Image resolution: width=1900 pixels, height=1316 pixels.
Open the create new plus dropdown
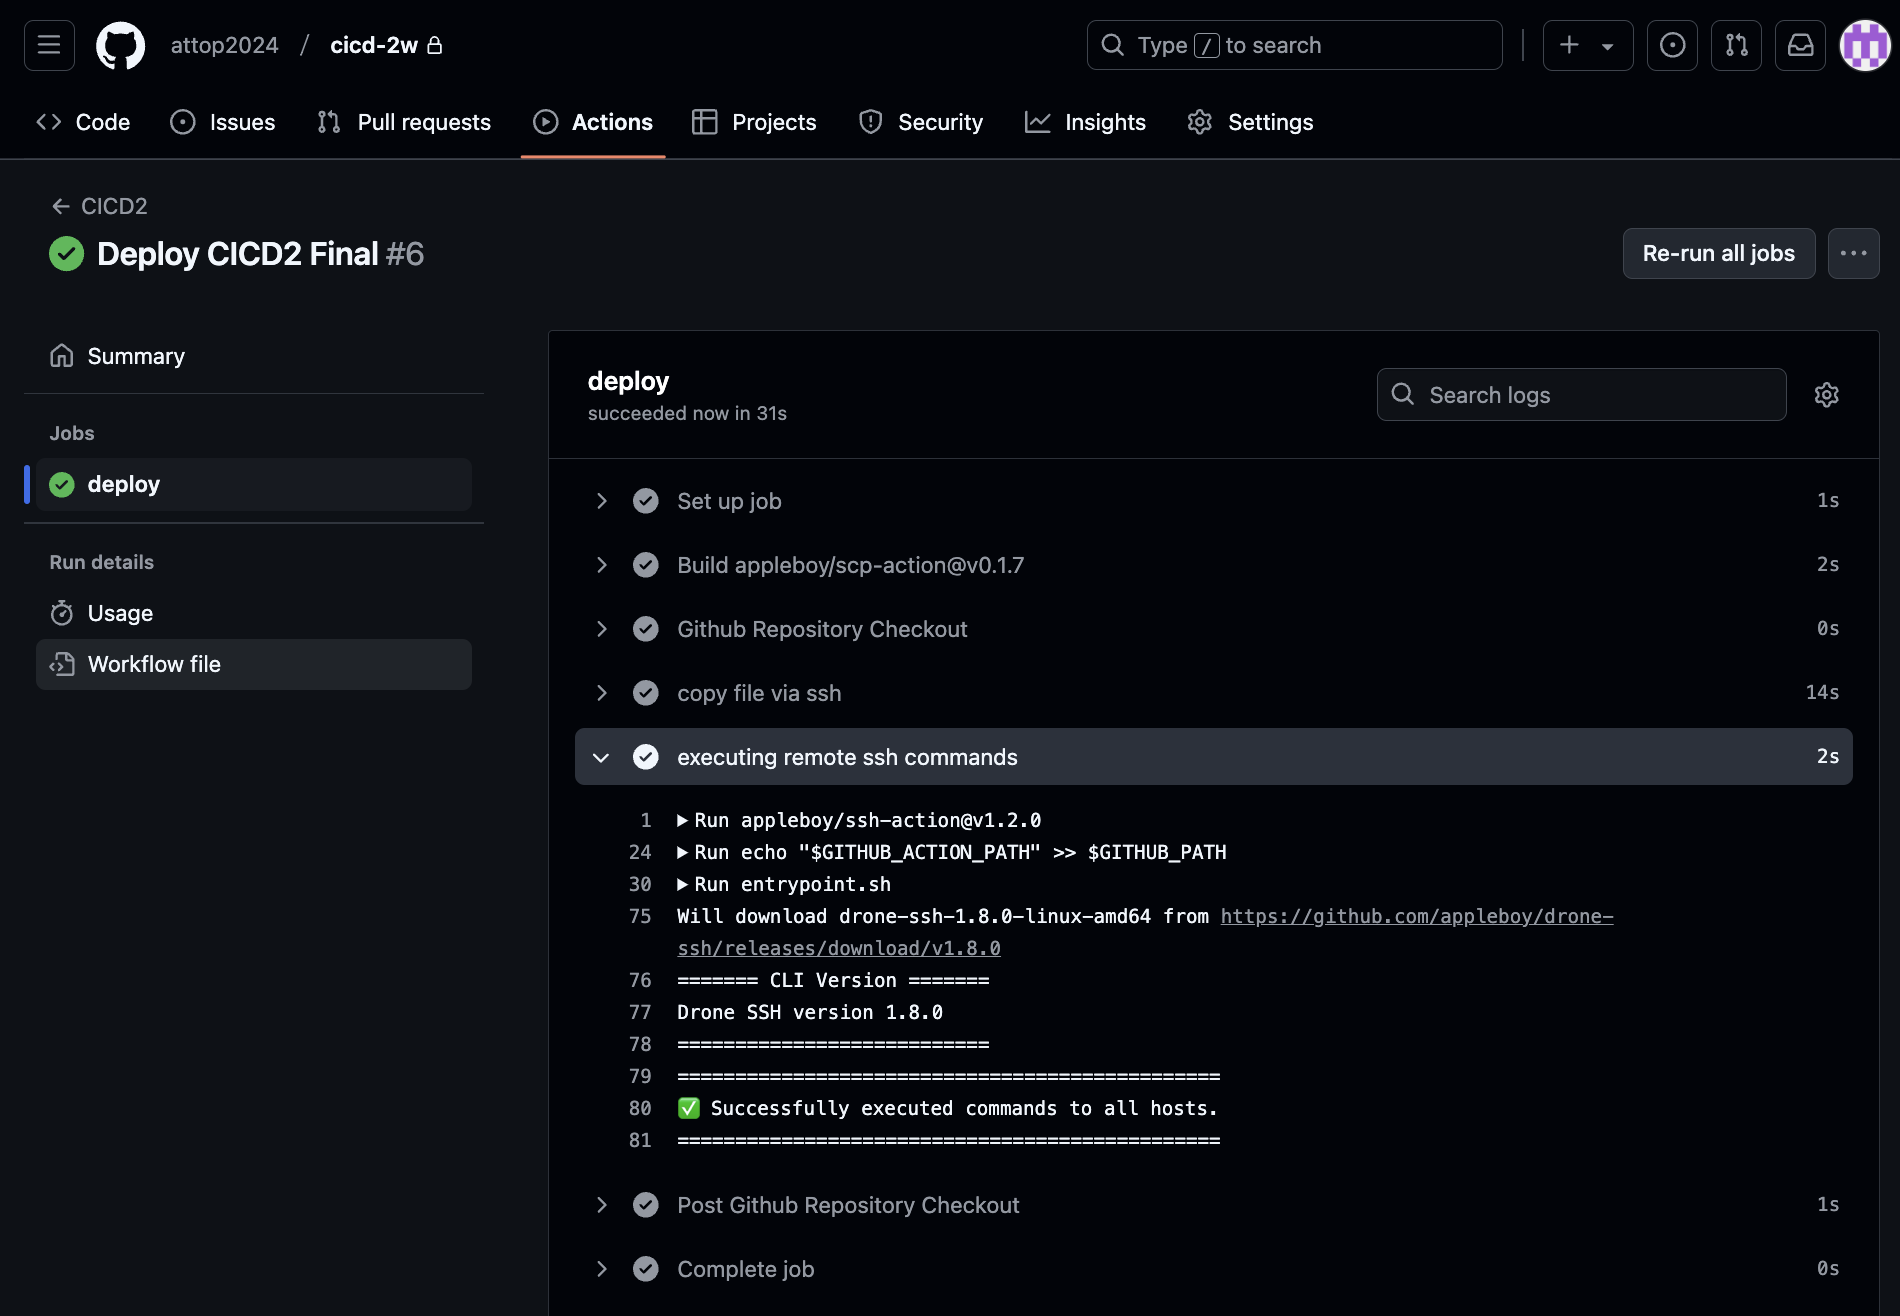(1588, 45)
